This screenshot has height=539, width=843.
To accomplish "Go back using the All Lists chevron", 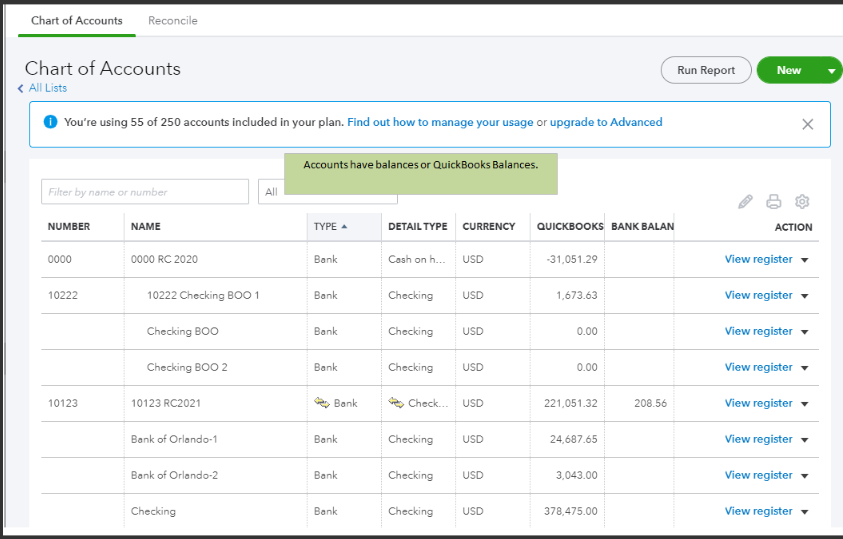I will click(21, 89).
